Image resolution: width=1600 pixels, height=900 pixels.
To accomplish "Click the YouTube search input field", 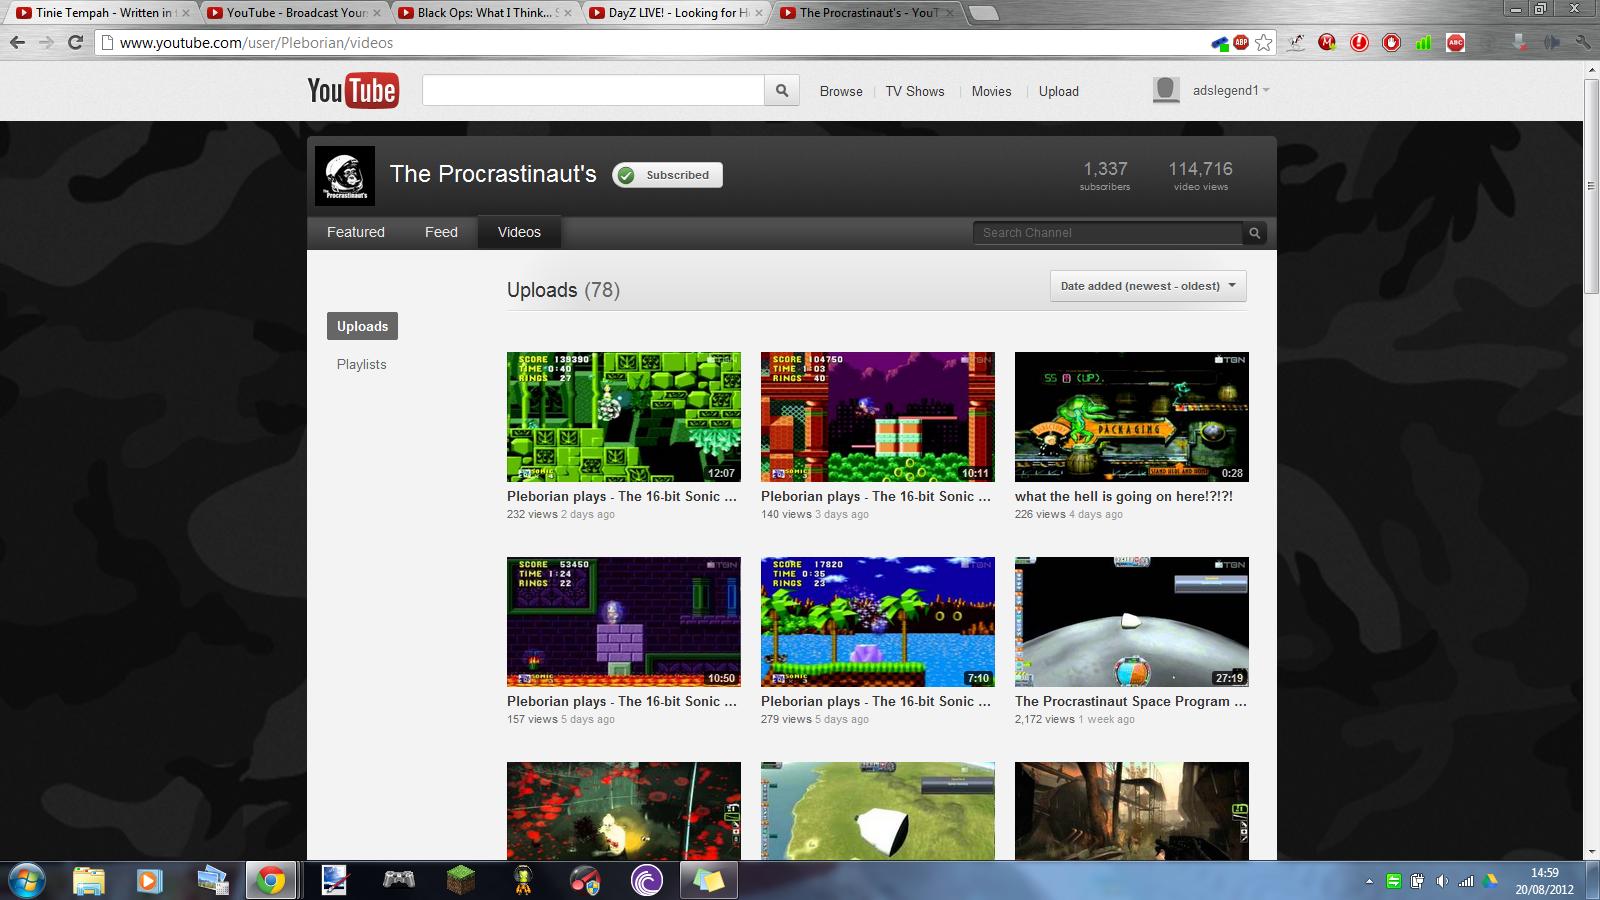I will coord(593,91).
